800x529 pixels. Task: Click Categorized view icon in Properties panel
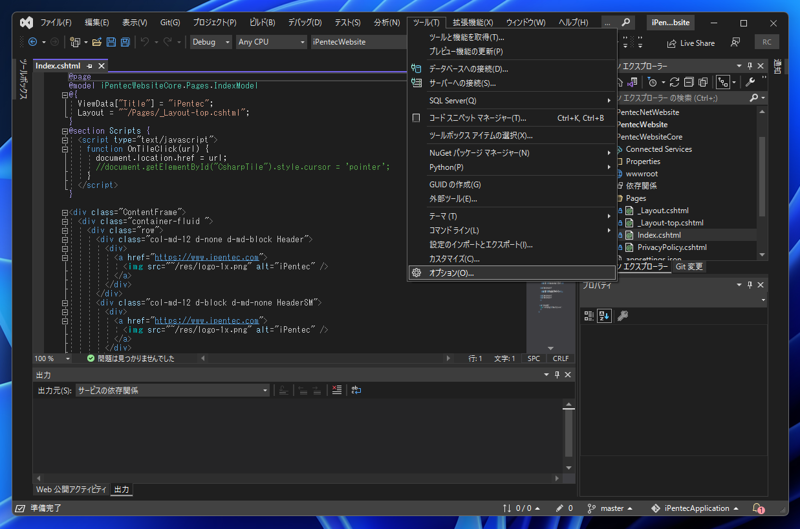click(588, 316)
